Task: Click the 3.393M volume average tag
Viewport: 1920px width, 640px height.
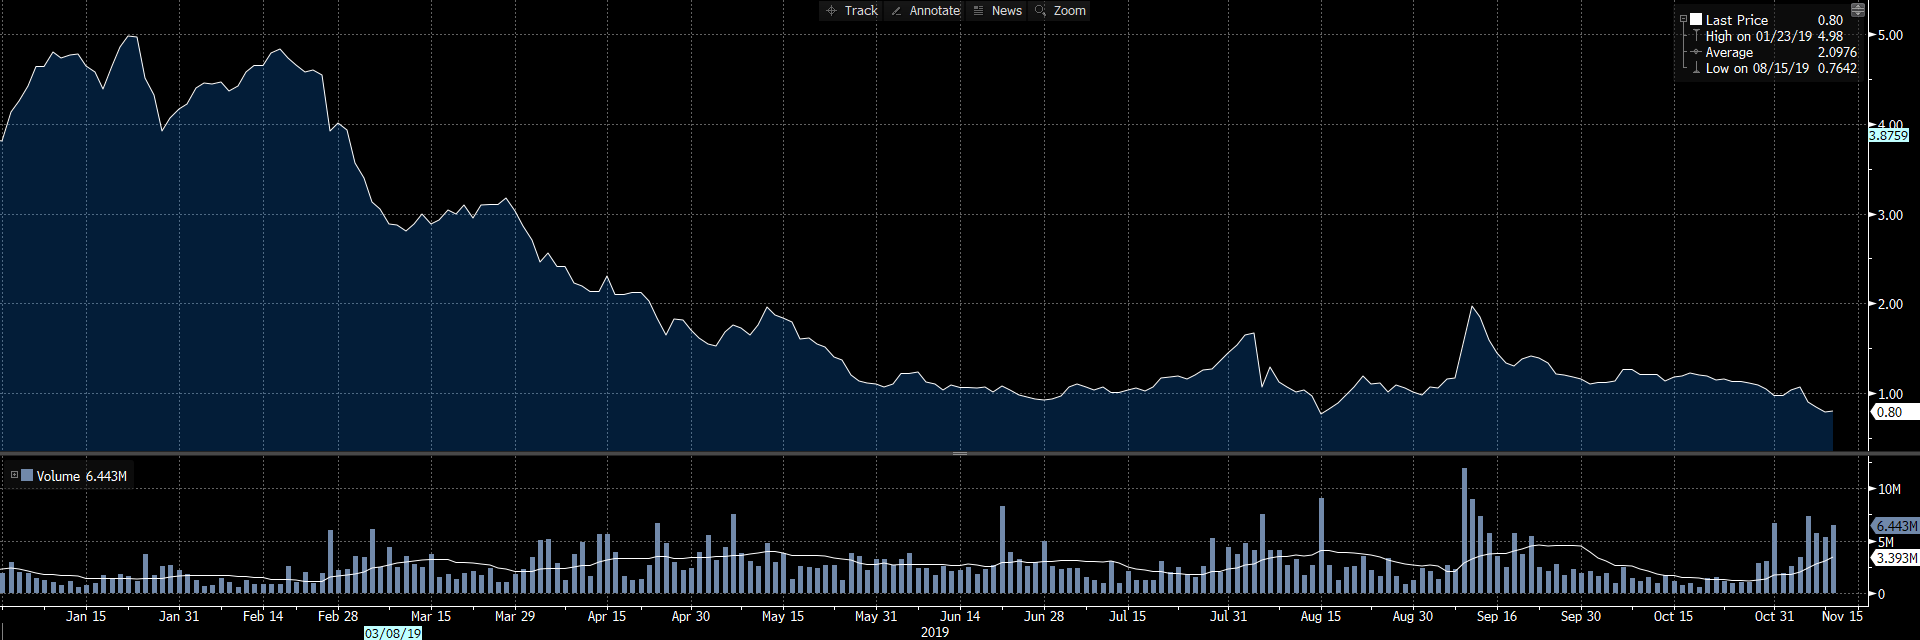Action: pyautogui.click(x=1895, y=558)
